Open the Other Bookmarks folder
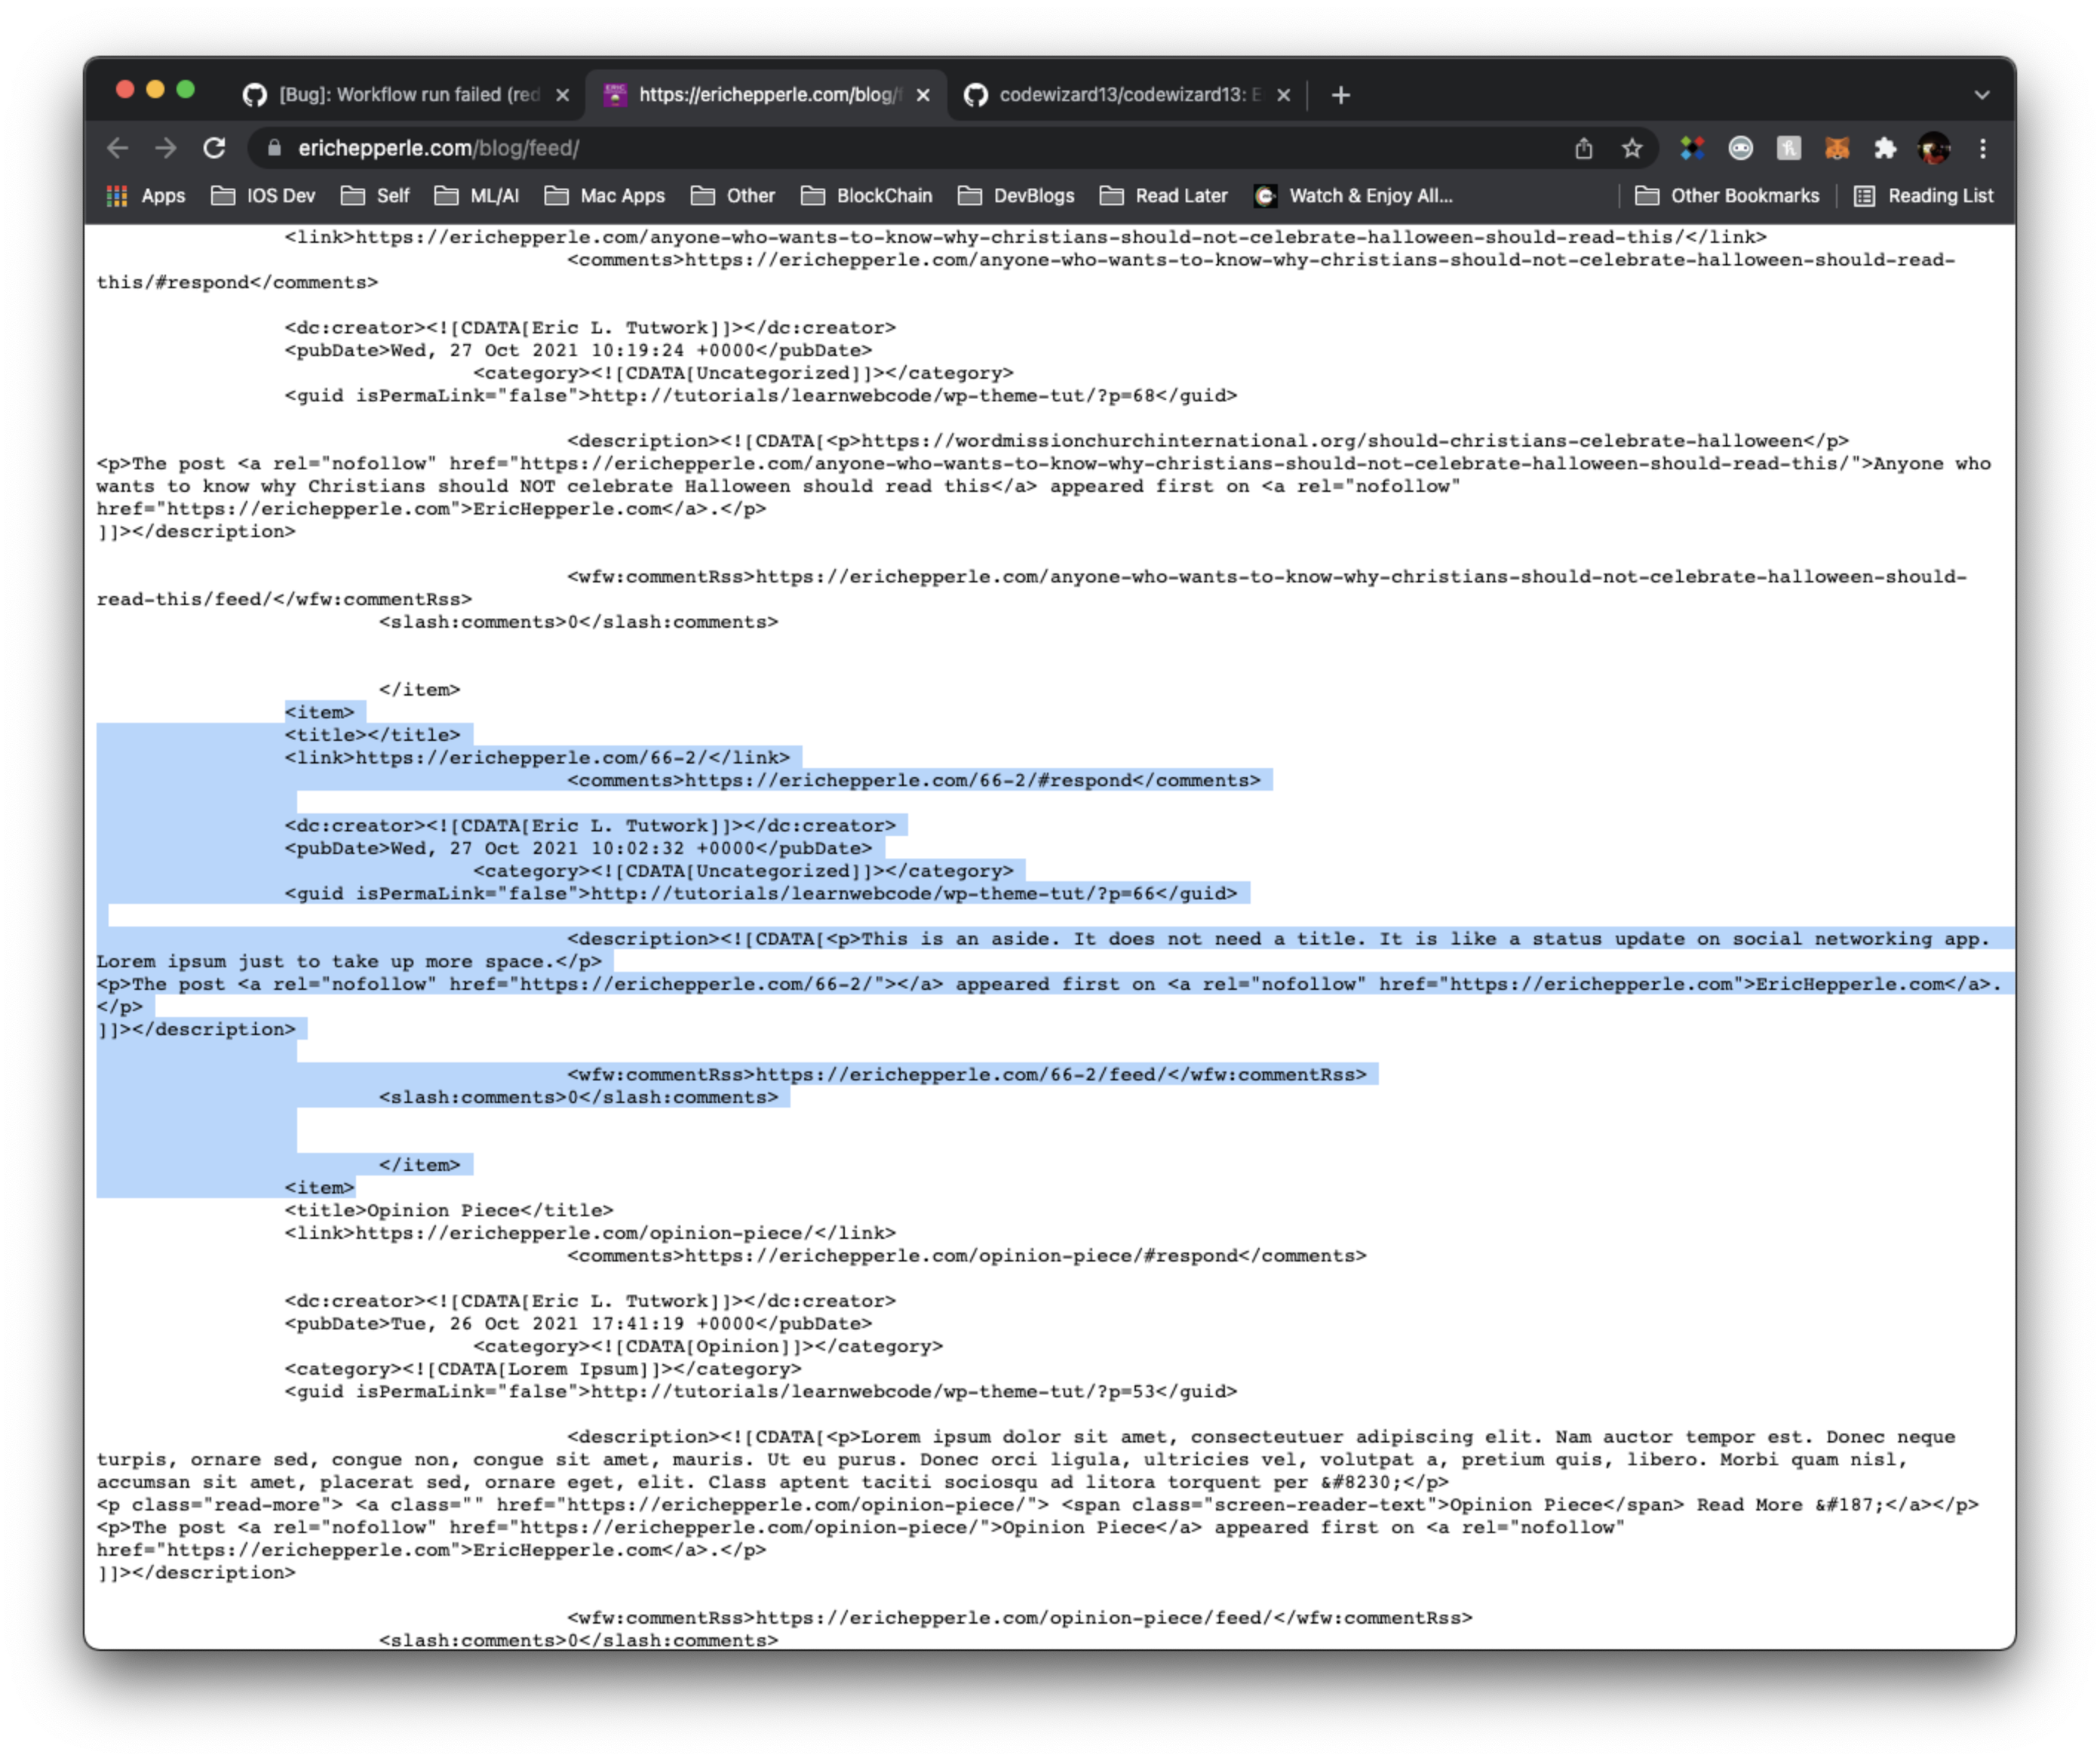Screen dimensions: 2100x1761 pyautogui.click(x=1727, y=196)
